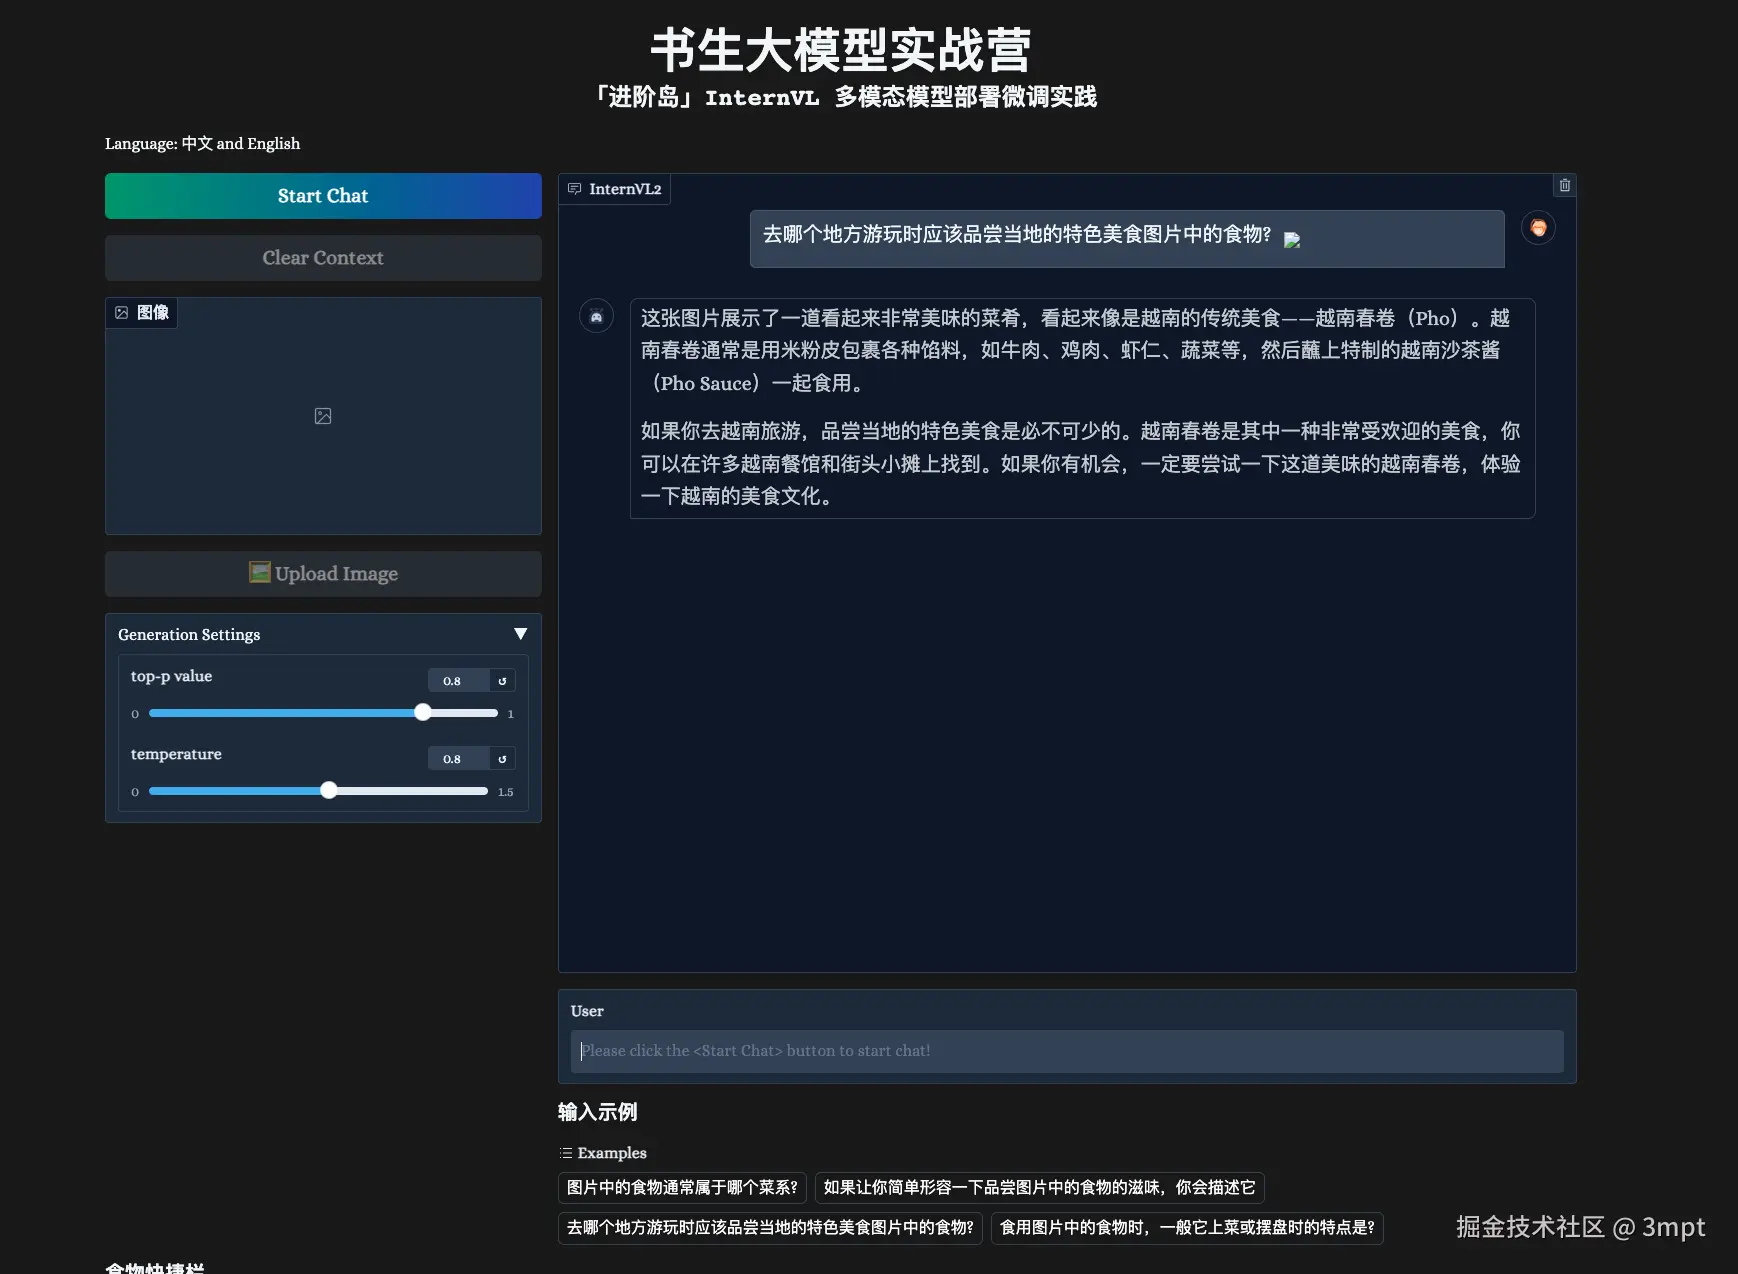Image resolution: width=1738 pixels, height=1274 pixels.
Task: Click the 'Generation Settings' title text
Action: pyautogui.click(x=189, y=635)
